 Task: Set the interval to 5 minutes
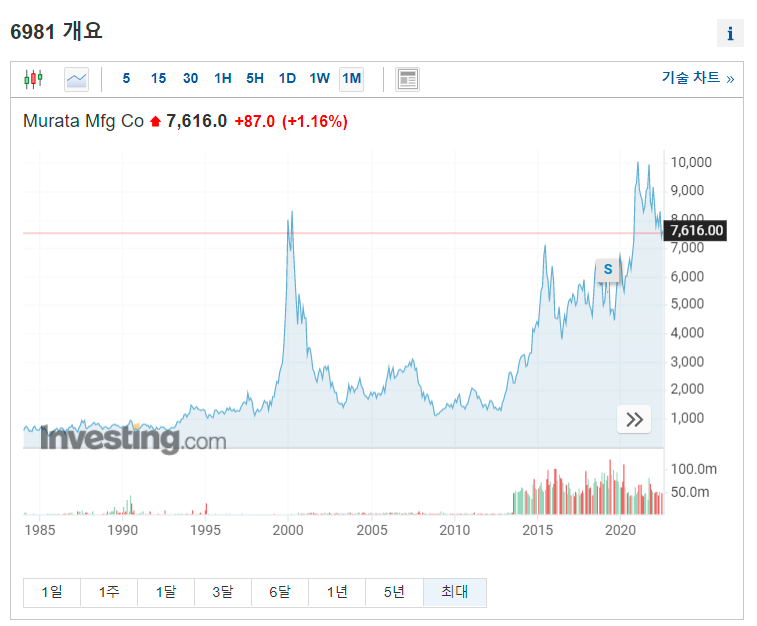pos(126,78)
